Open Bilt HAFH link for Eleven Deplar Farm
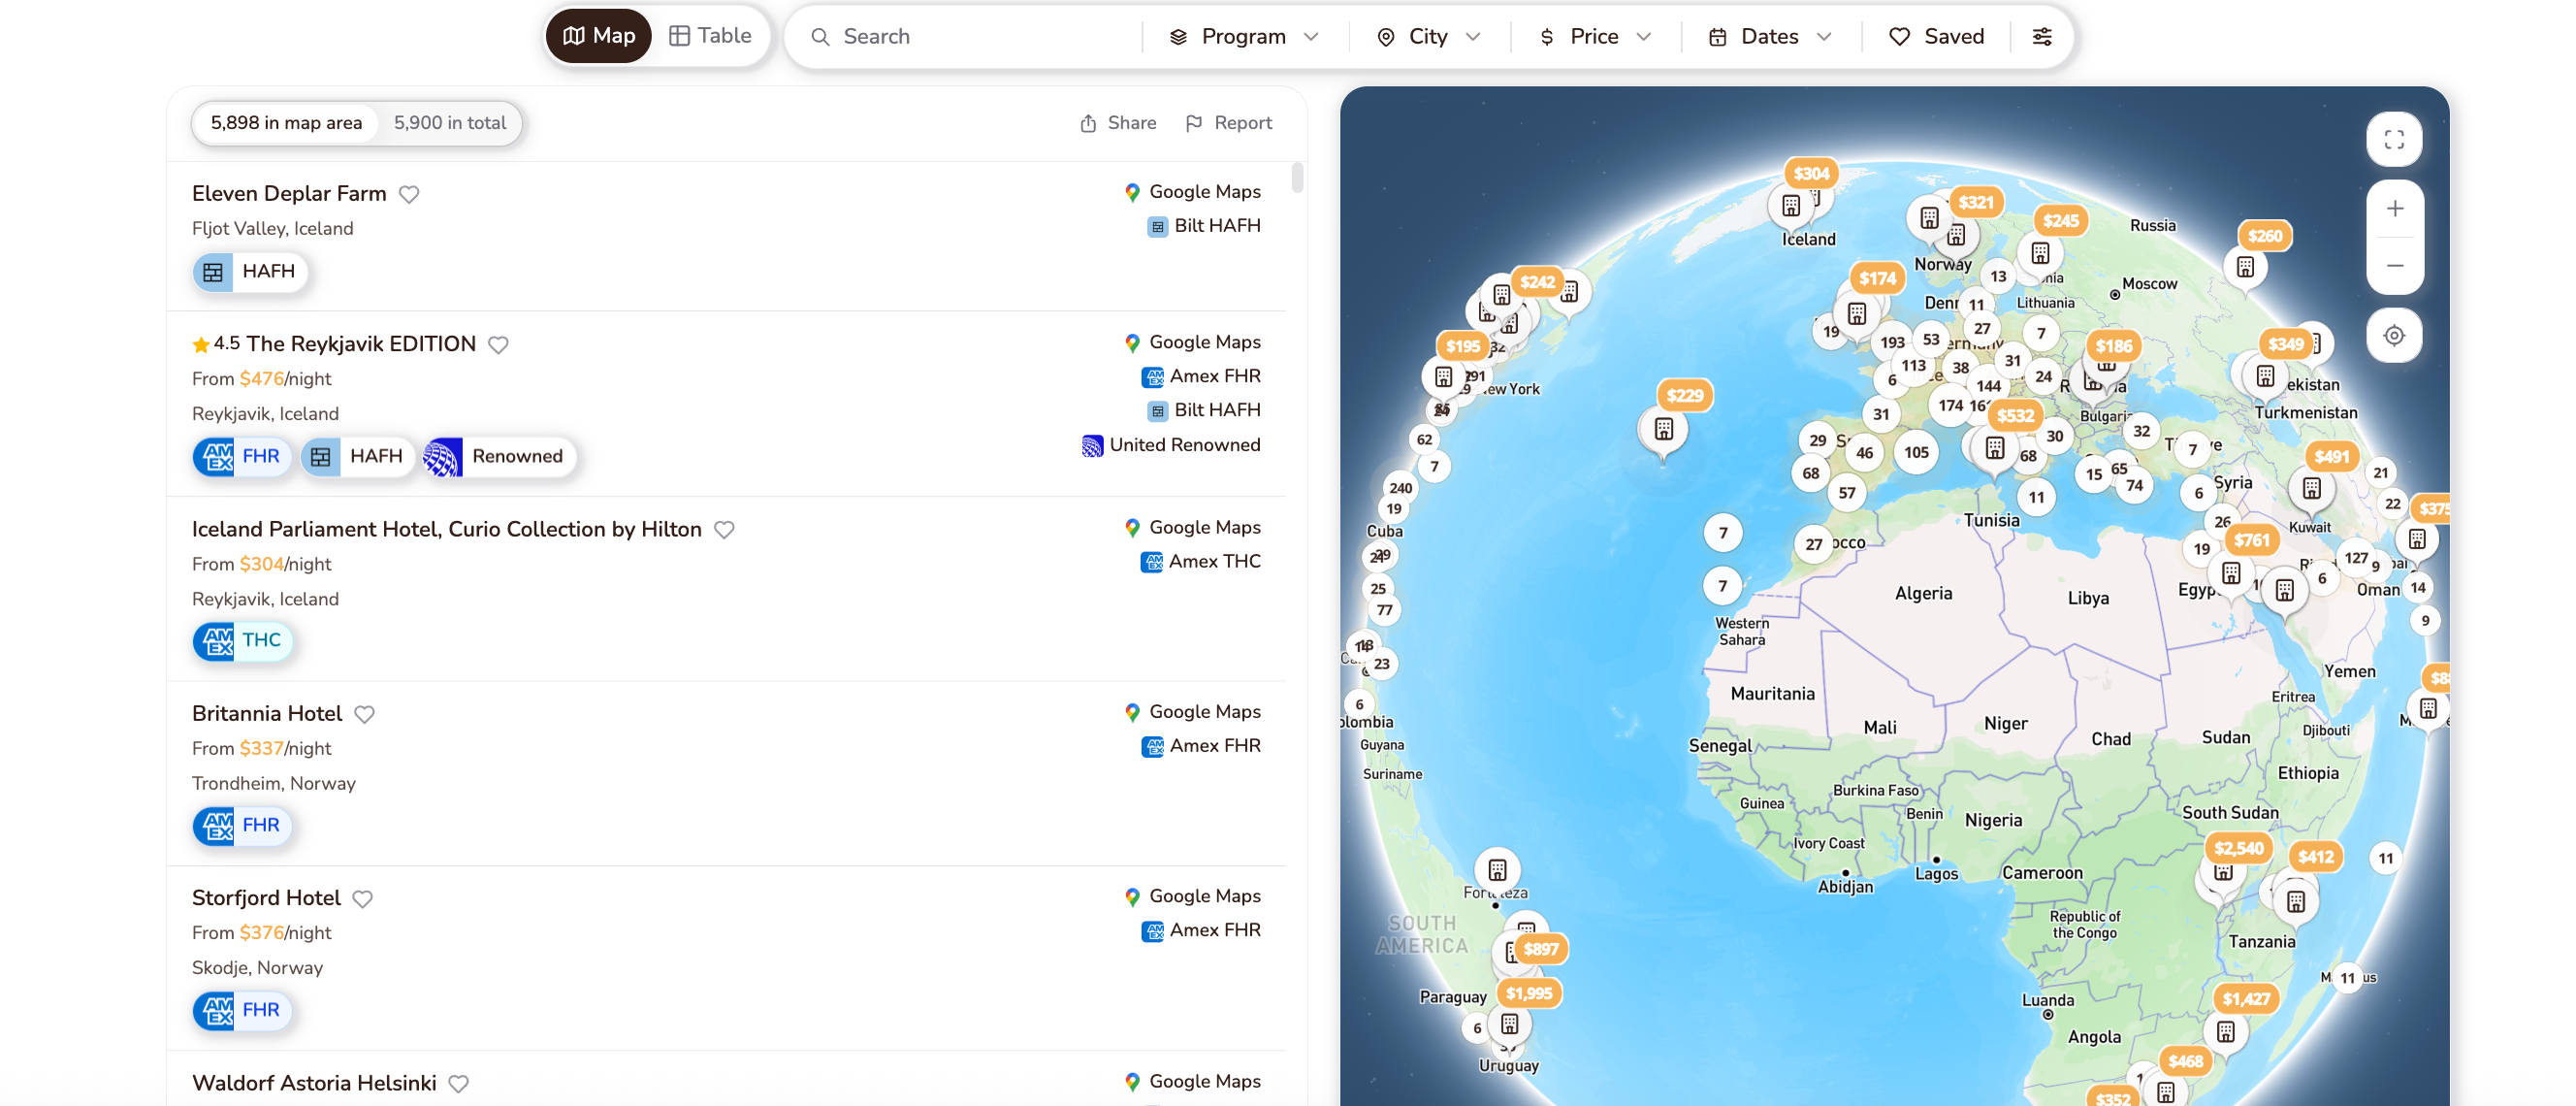This screenshot has width=2576, height=1106. (x=1204, y=226)
